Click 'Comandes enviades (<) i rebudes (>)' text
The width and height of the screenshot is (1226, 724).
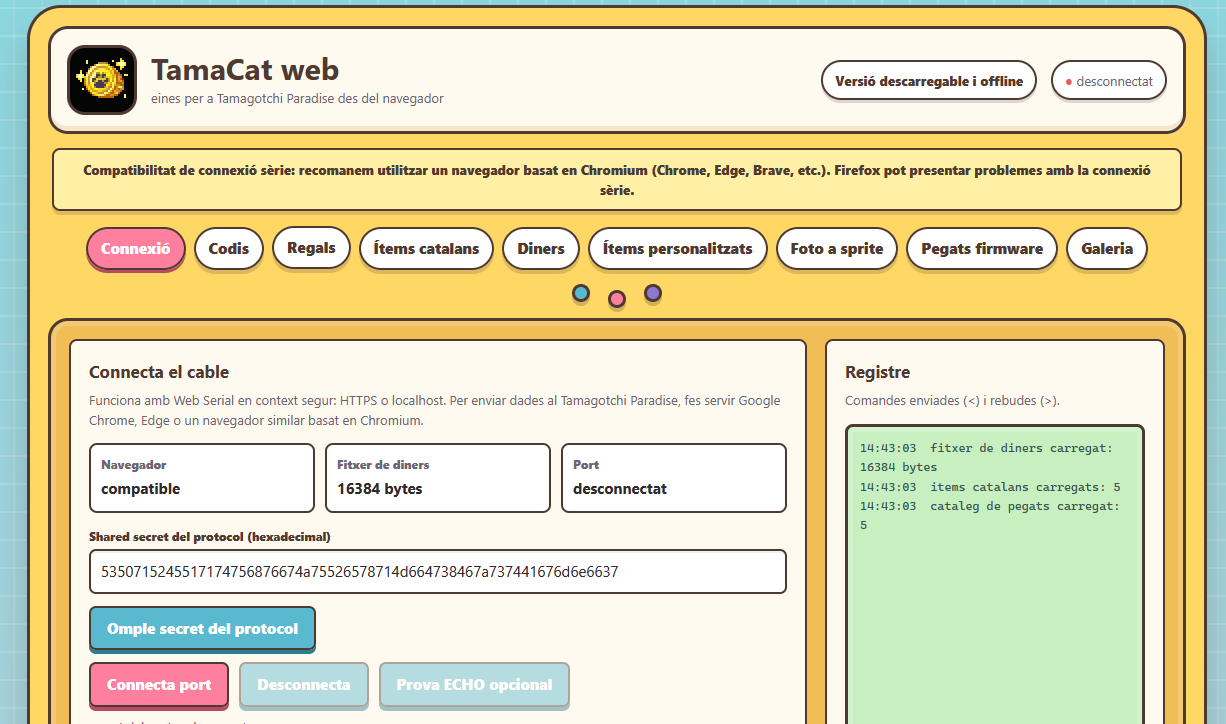(x=952, y=401)
